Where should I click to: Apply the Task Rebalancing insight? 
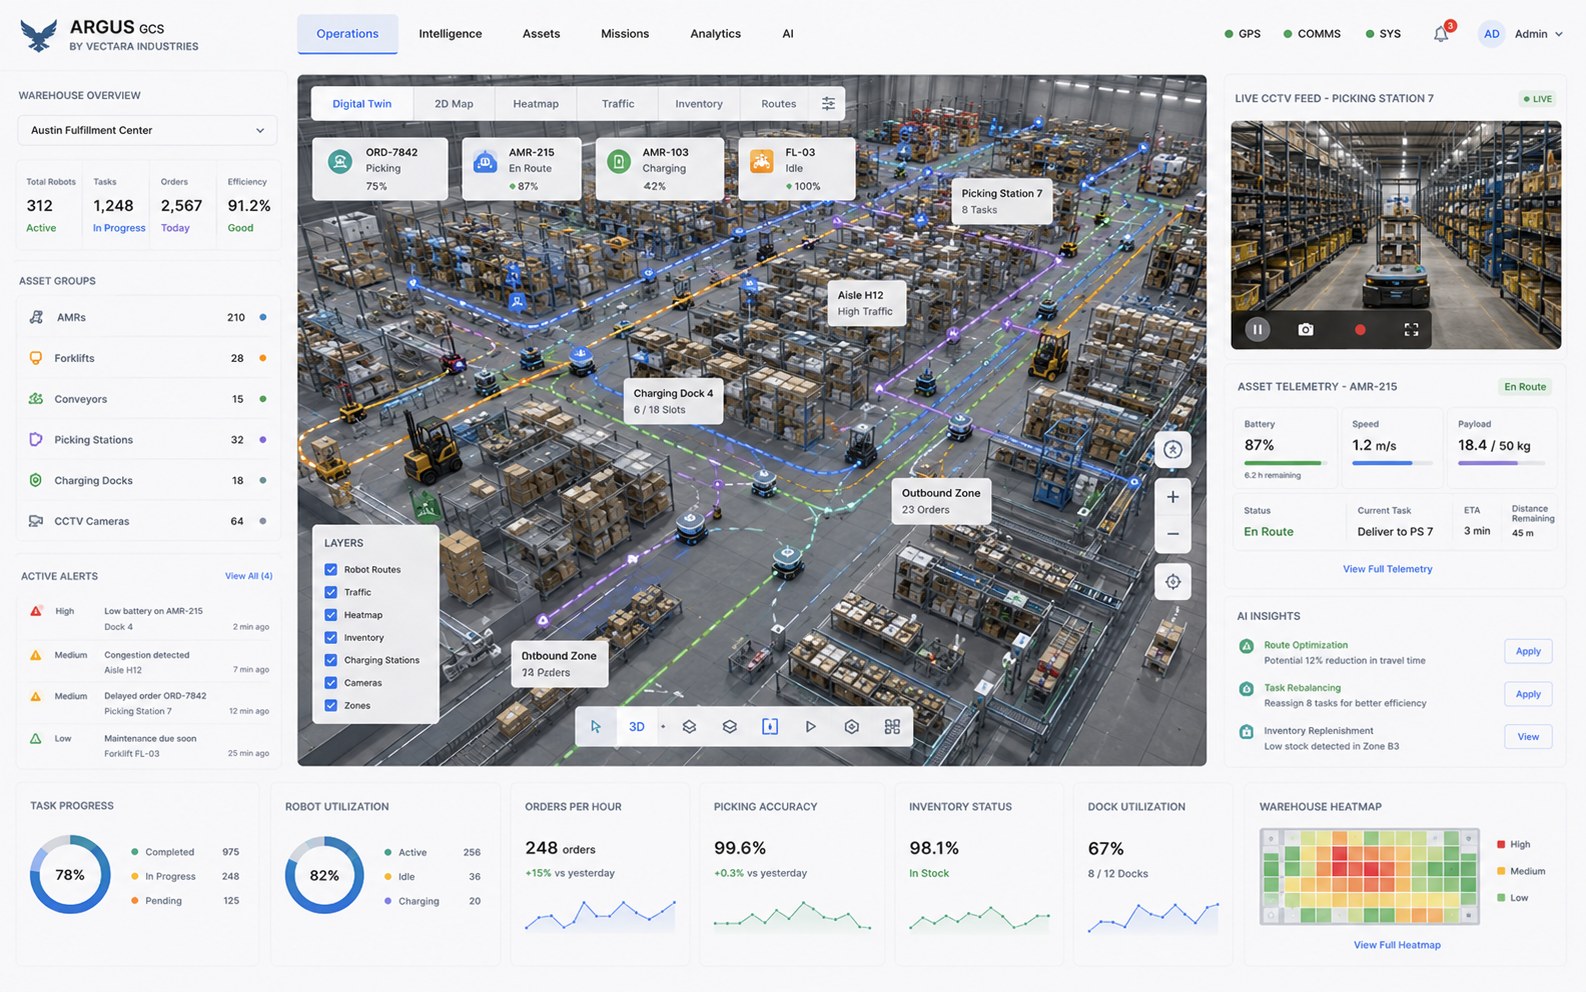tap(1528, 694)
